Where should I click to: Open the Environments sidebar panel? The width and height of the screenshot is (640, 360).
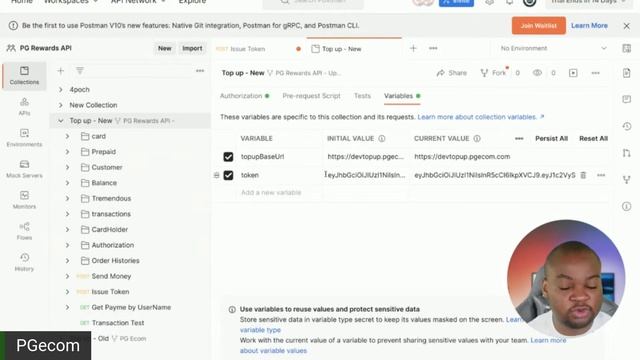24,138
